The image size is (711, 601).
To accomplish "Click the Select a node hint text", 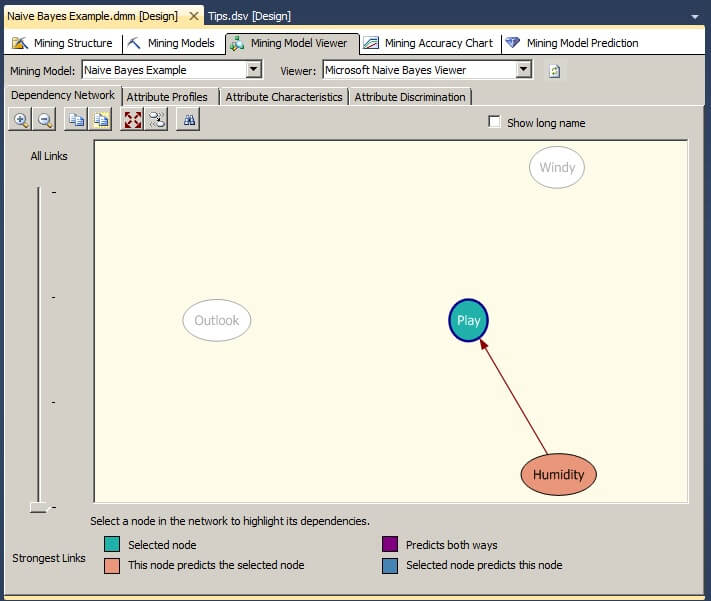I will (x=230, y=521).
